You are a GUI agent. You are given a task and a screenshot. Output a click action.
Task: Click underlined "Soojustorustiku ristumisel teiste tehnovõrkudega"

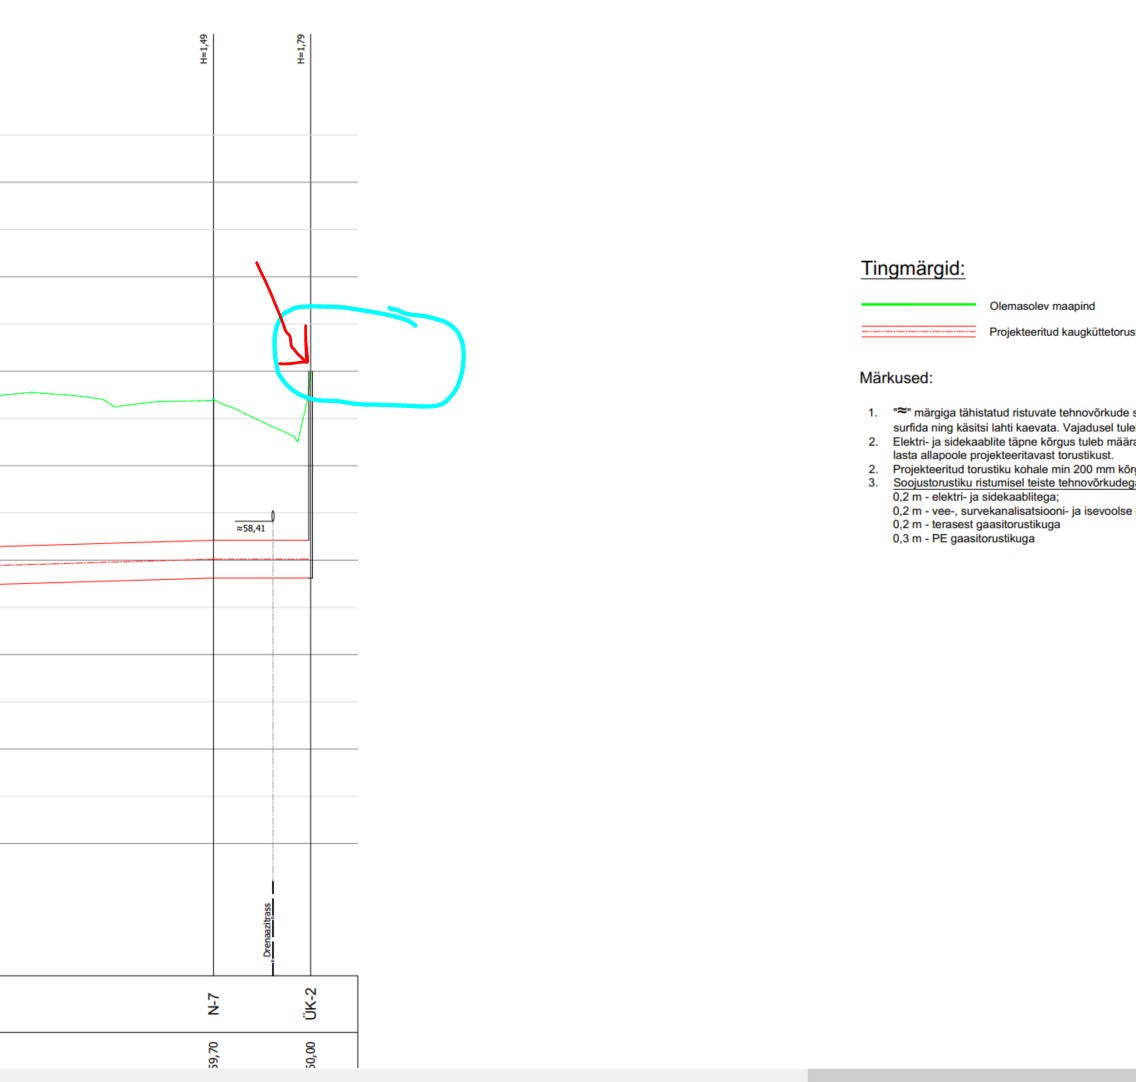click(x=1014, y=483)
